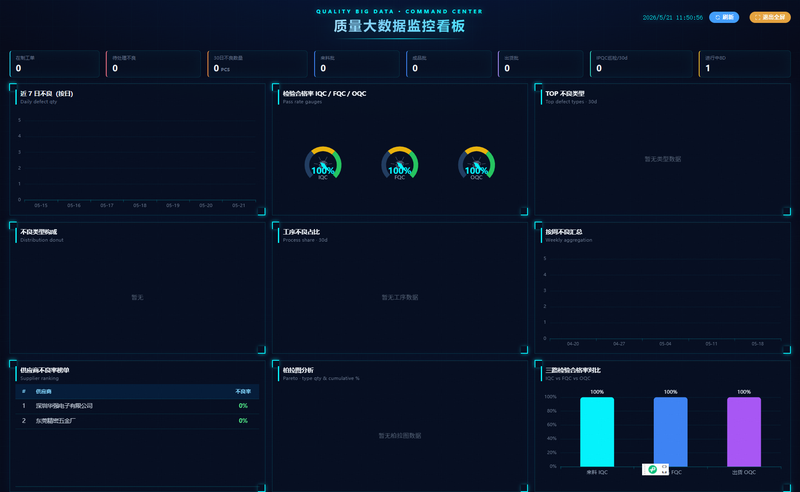
Task: Click the 来料批 KPI card
Action: [357, 64]
